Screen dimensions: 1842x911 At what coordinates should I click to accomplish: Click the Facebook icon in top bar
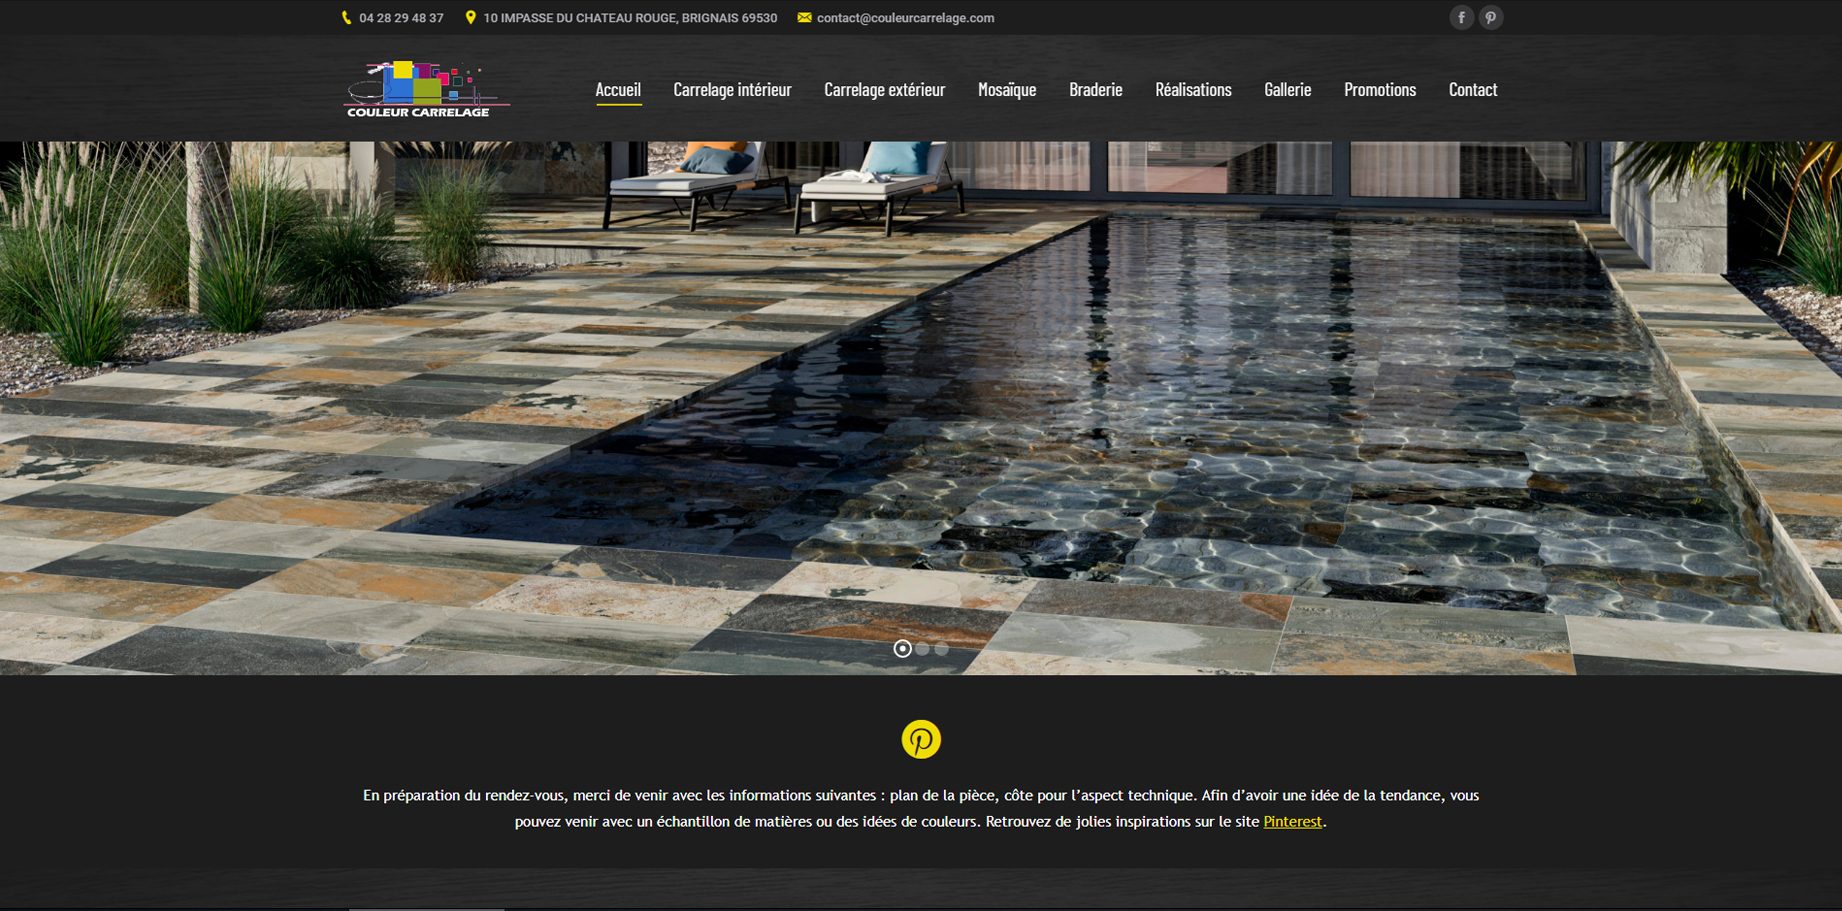click(x=1461, y=18)
